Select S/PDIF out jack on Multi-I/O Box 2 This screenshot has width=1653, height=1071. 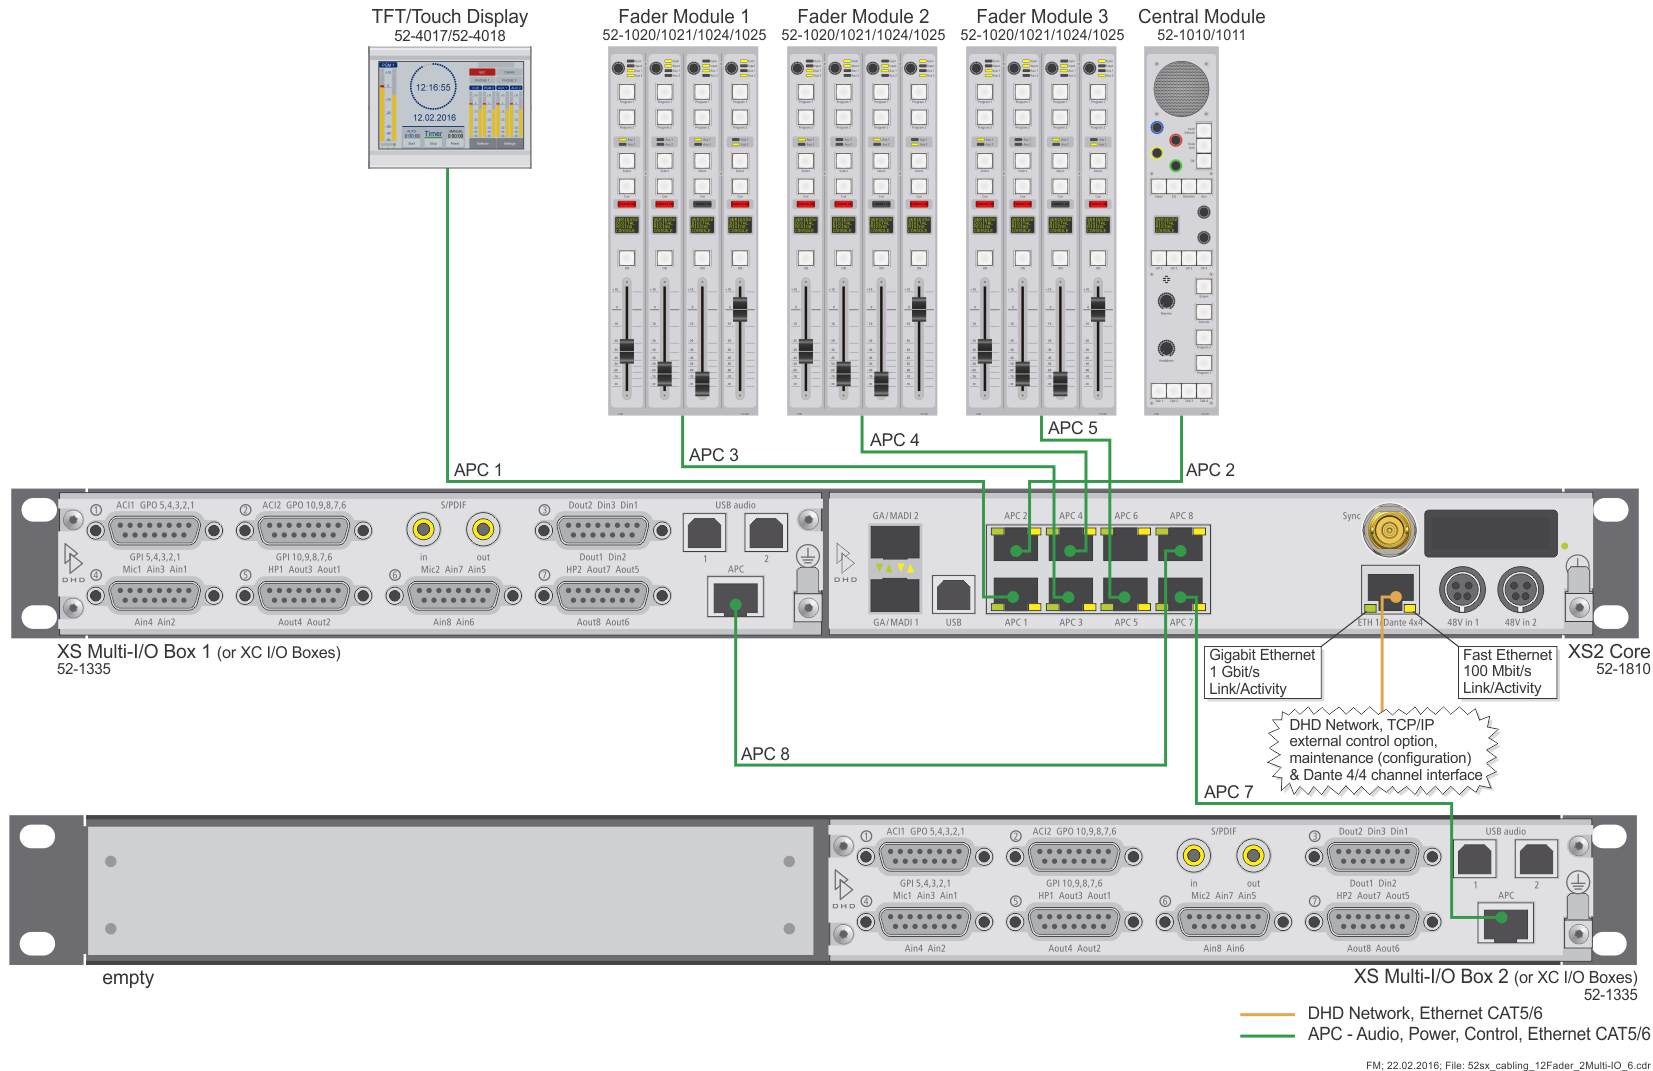pyautogui.click(x=1253, y=855)
